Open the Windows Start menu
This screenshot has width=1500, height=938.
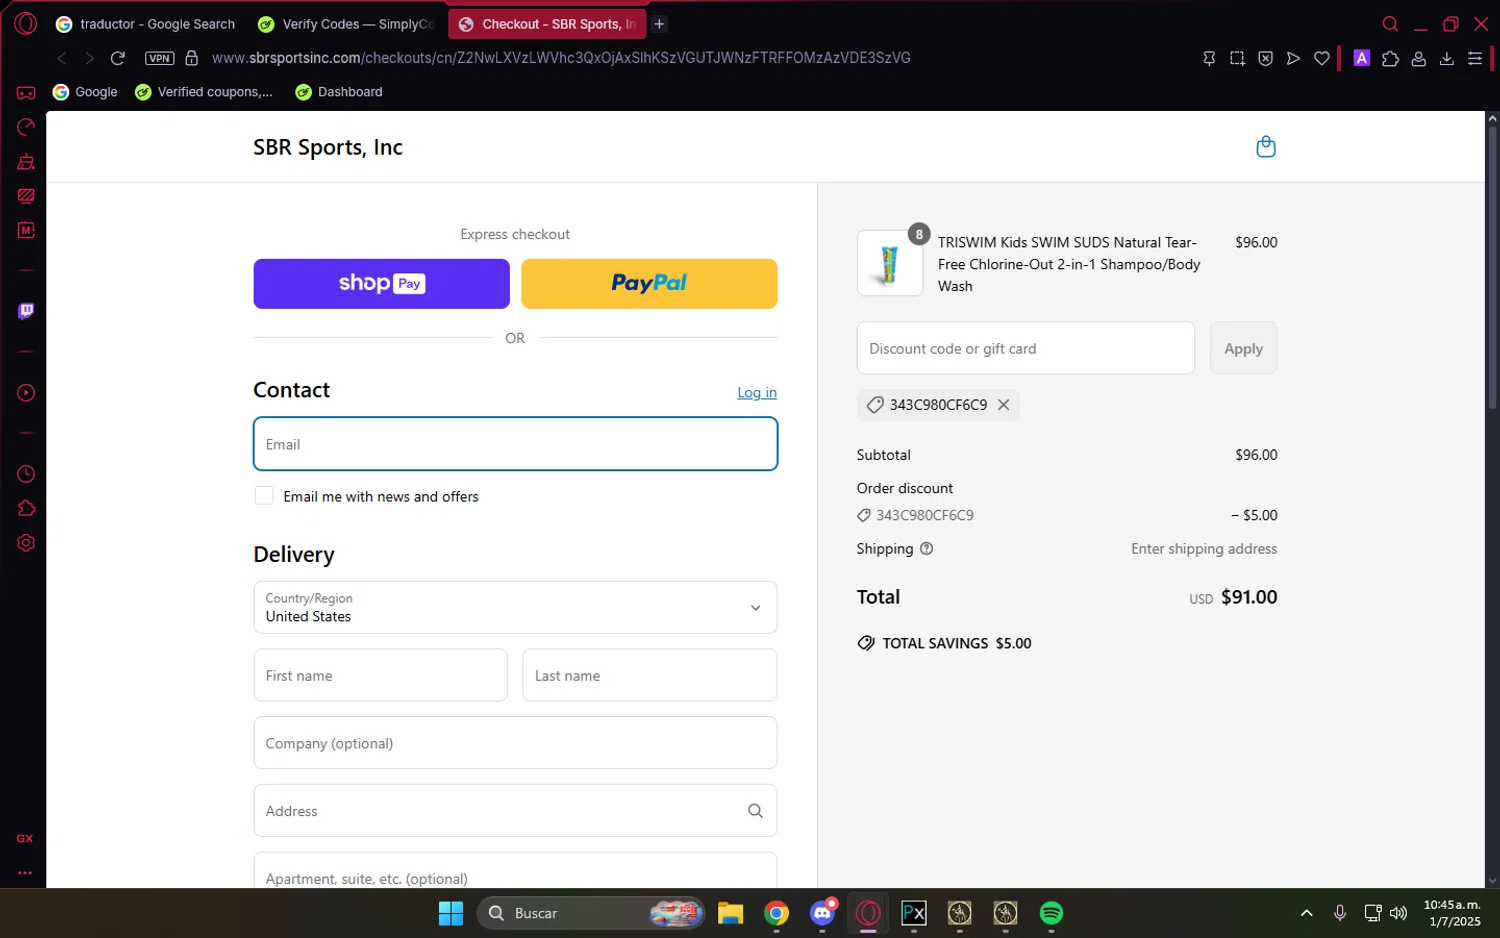click(451, 913)
